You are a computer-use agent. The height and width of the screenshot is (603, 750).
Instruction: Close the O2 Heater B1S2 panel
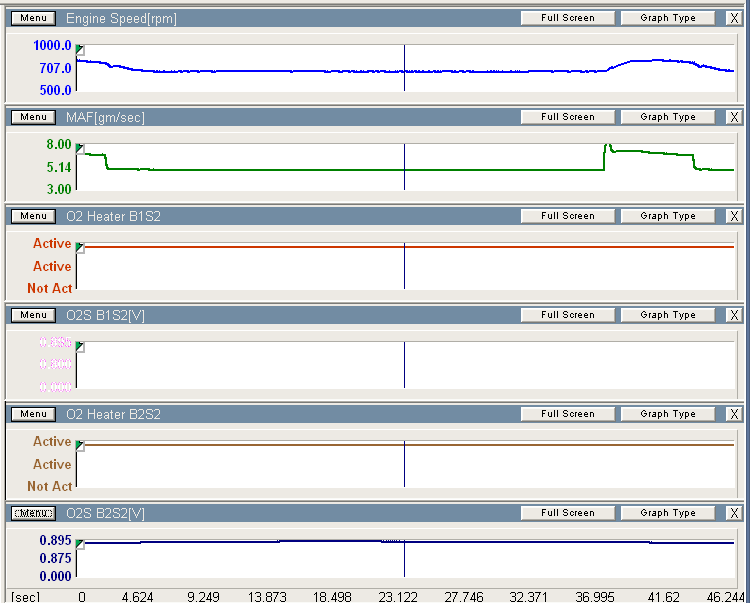[734, 216]
